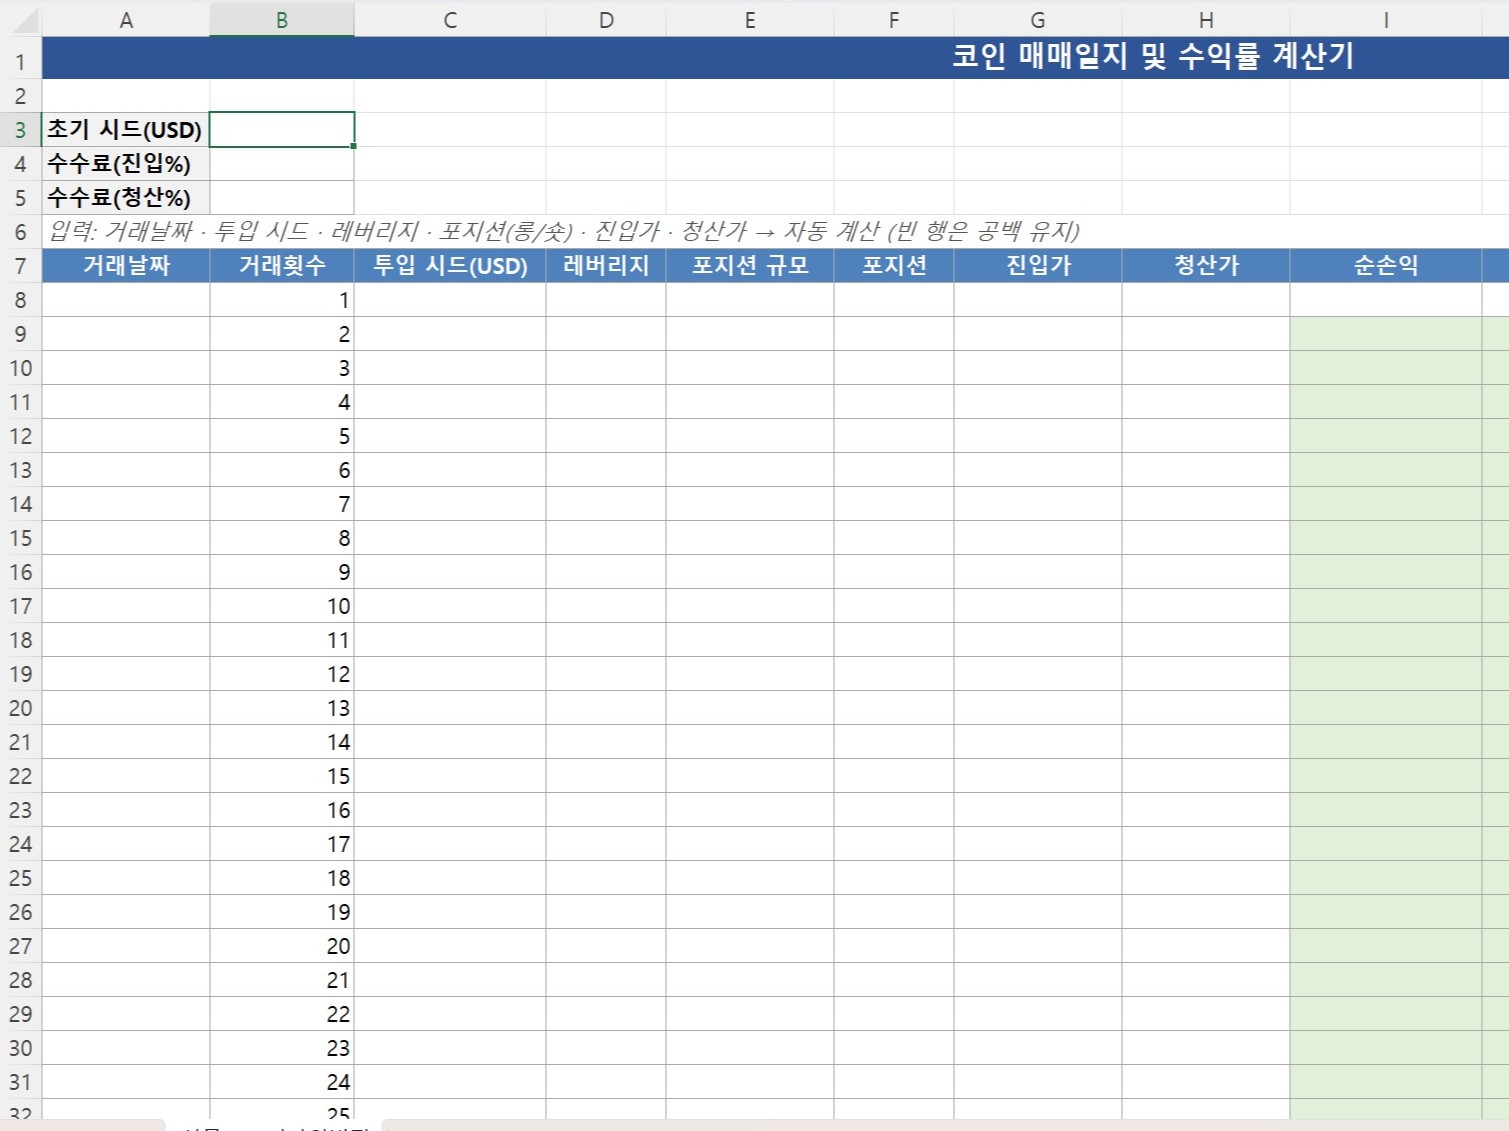
Task: Select row number 1 title row
Action: point(20,58)
